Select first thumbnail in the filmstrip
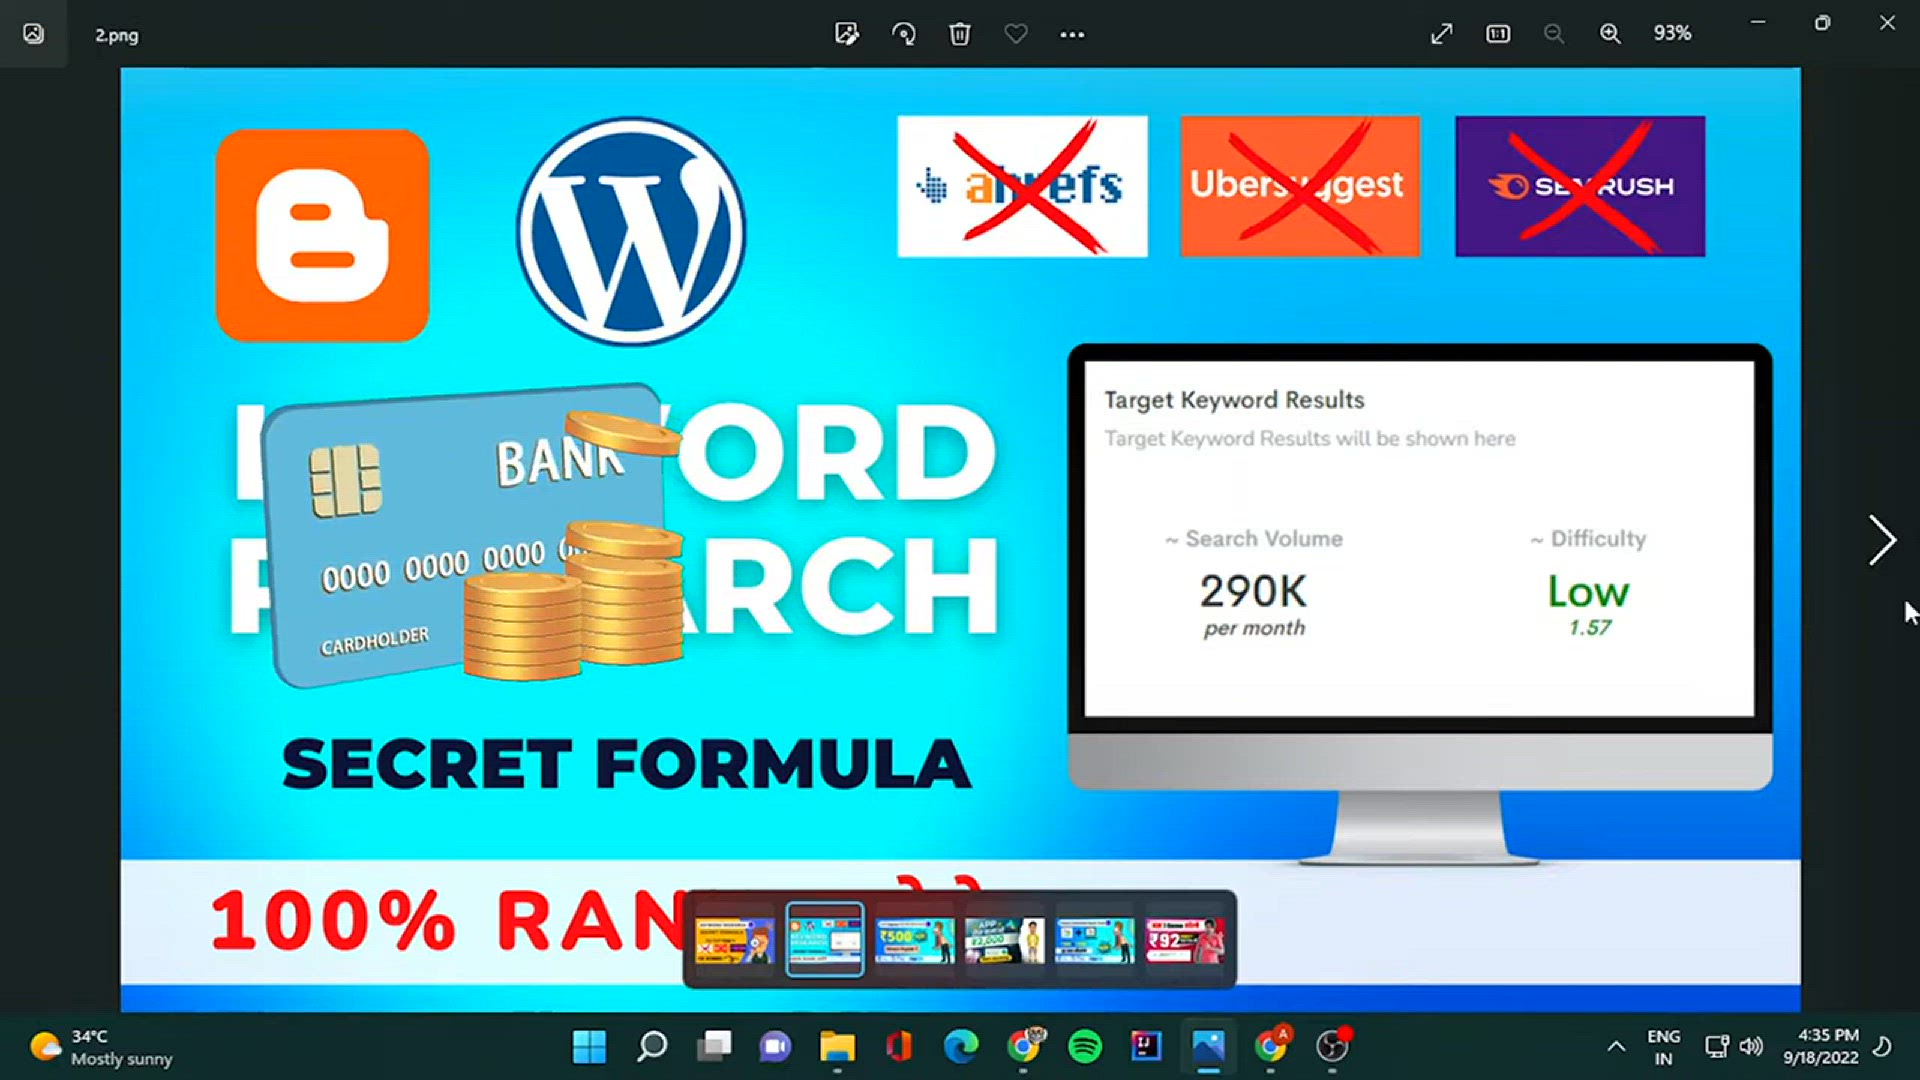The image size is (1920, 1080). 735,941
